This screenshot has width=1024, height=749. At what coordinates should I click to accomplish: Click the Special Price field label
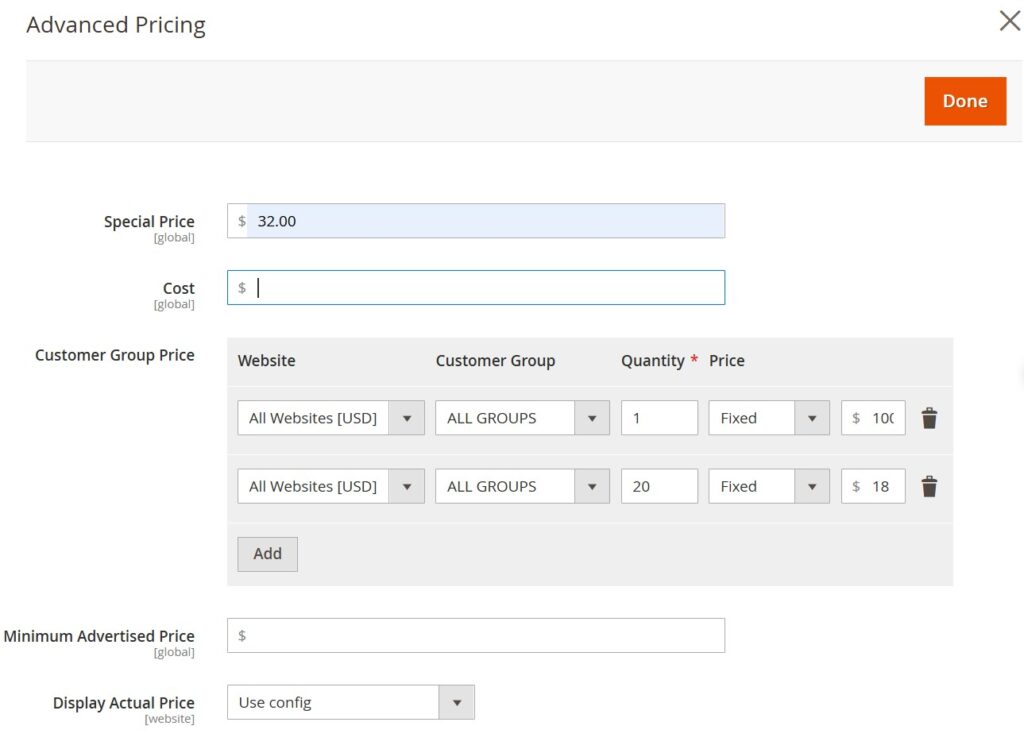click(x=149, y=222)
